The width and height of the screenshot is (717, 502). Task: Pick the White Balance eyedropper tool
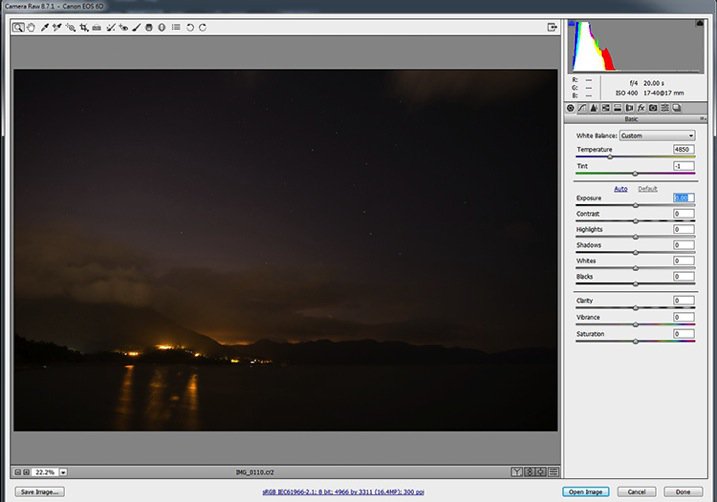(x=45, y=28)
